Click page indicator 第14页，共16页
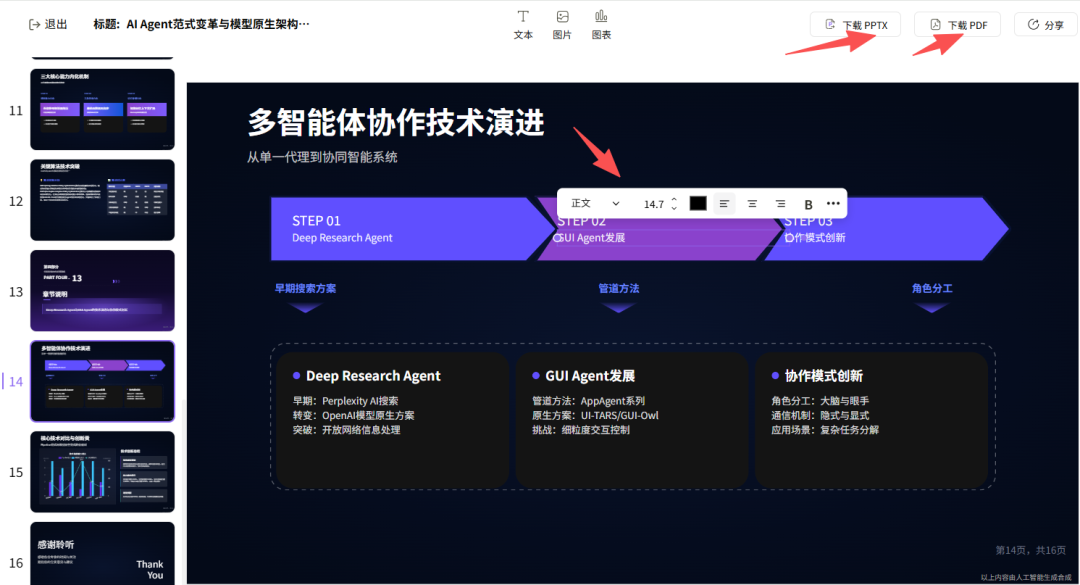The width and height of the screenshot is (1080, 585). coord(1030,550)
